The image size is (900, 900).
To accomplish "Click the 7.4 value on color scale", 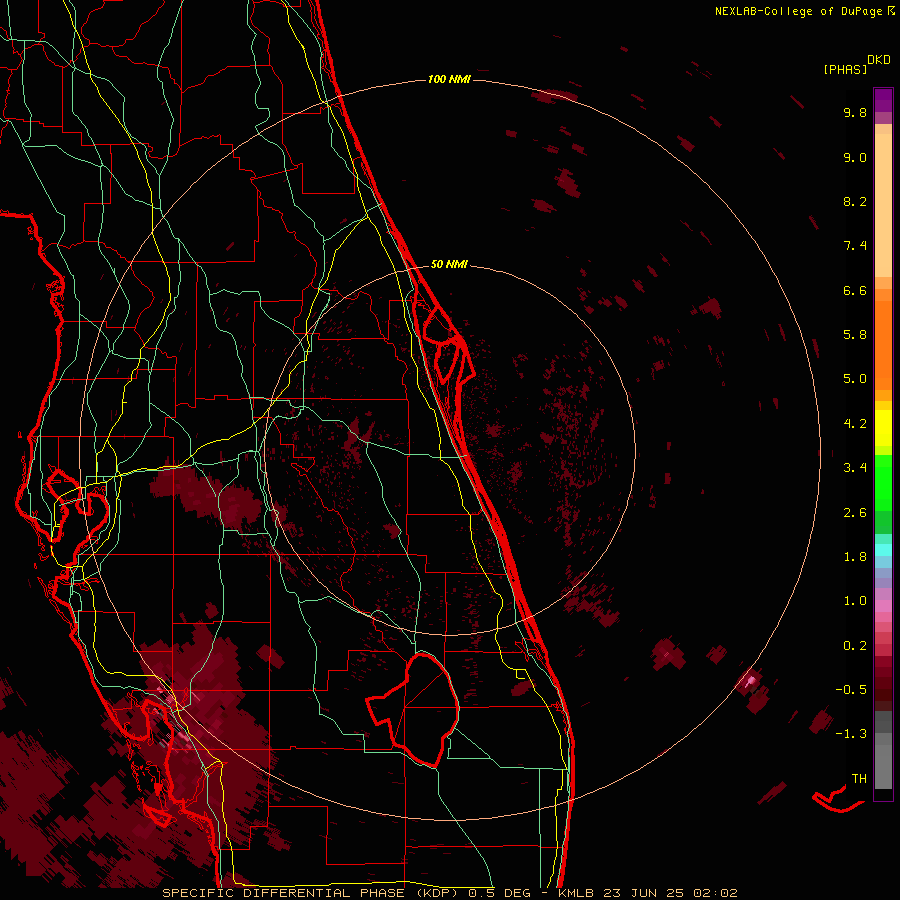I will (855, 246).
